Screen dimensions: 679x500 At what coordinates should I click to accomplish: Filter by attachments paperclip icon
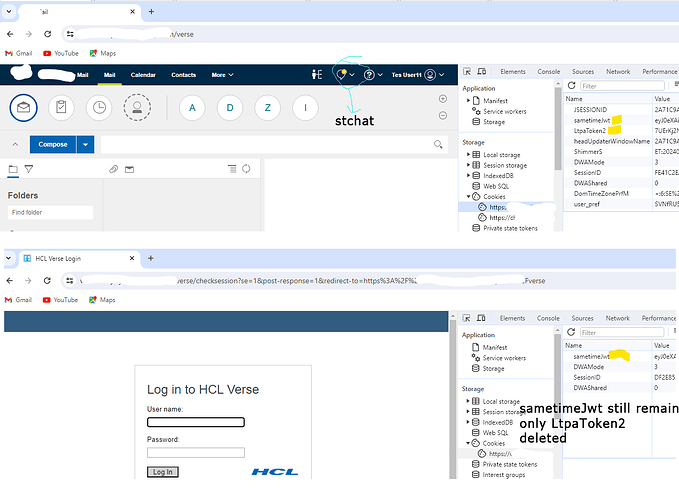(x=113, y=169)
